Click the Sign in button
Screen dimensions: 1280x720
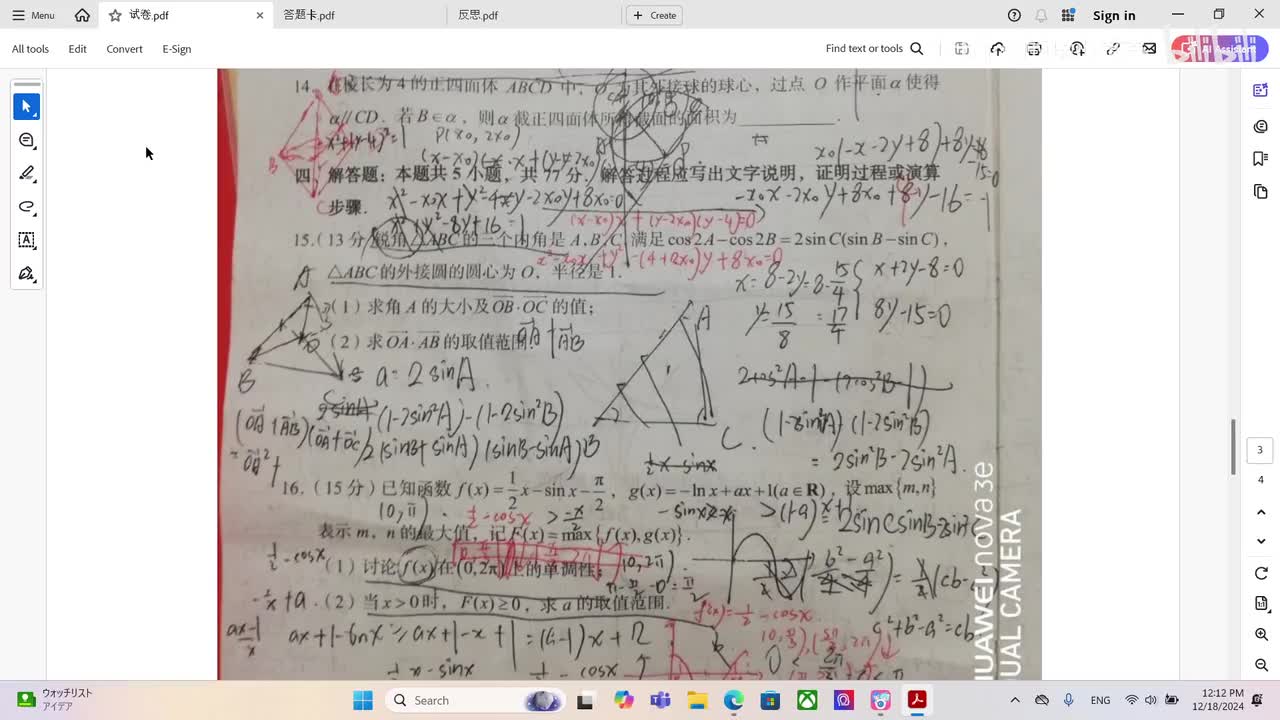pos(1114,15)
